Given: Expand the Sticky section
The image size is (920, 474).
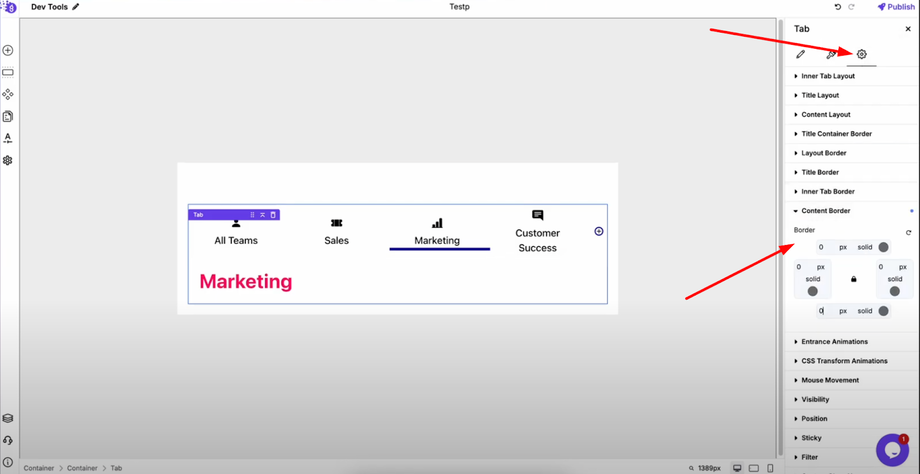Looking at the screenshot, I should pos(853,438).
